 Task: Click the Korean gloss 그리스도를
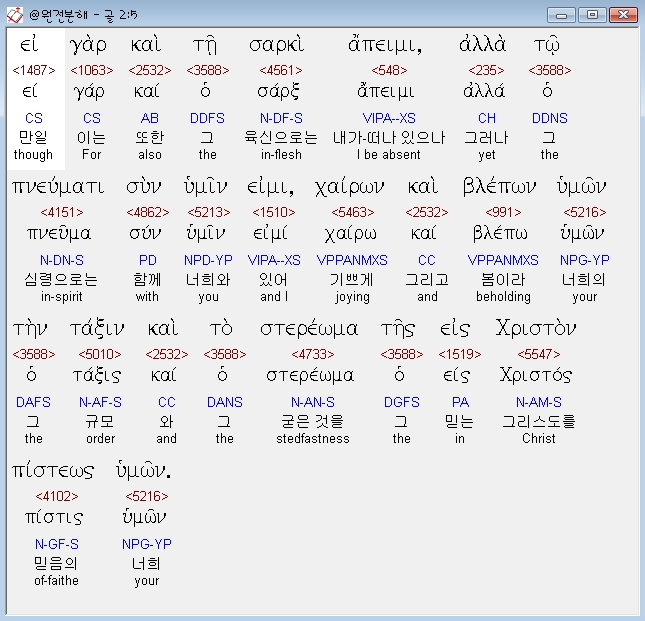(539, 422)
